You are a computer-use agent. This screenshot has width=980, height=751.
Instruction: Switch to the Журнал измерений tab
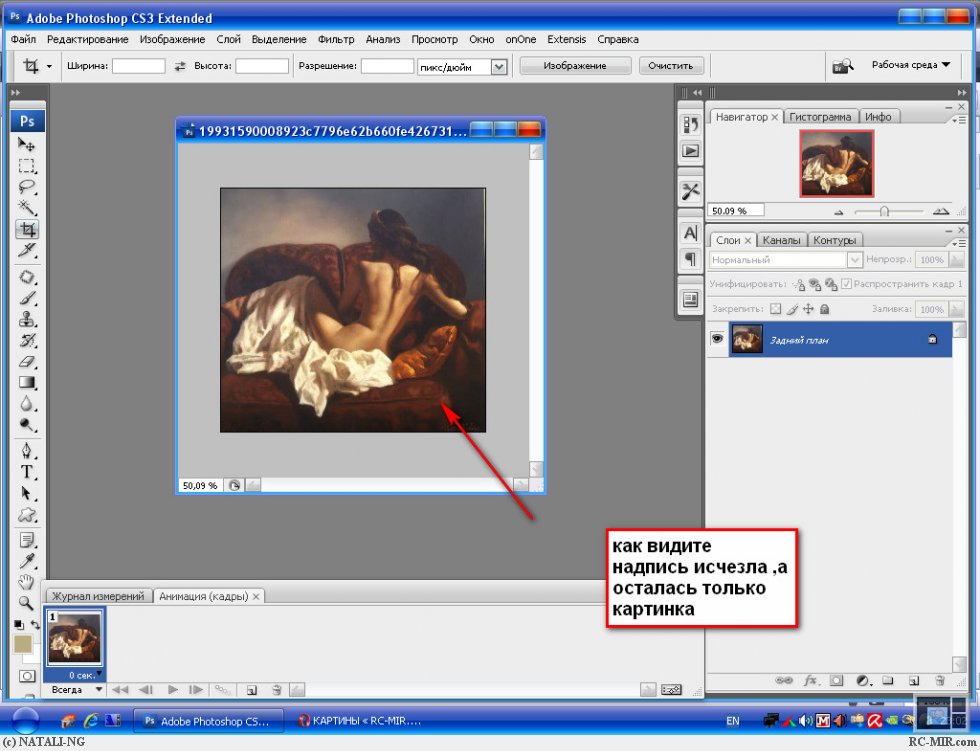click(98, 596)
